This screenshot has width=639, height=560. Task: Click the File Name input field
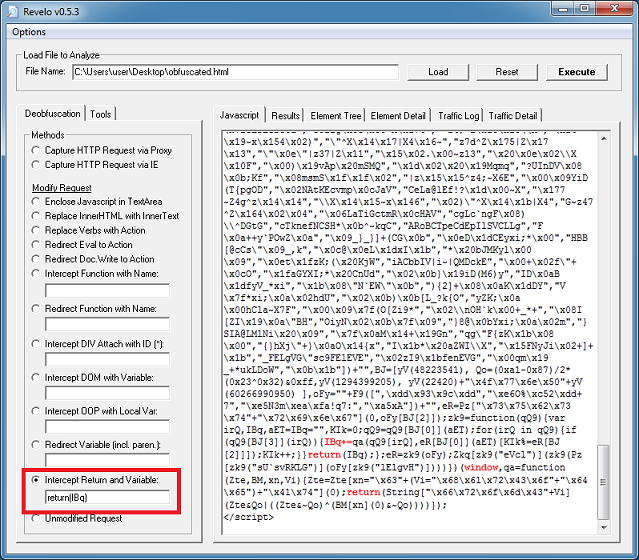tap(235, 72)
